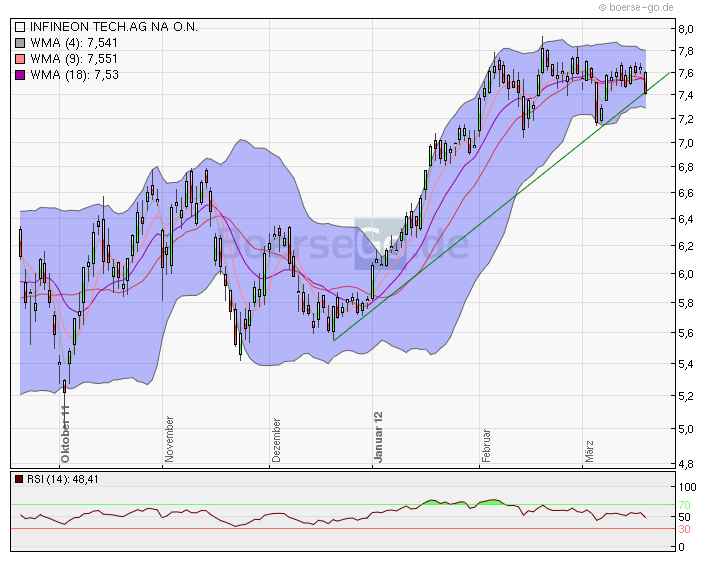Click the boerse-go.de copyright text
Image resolution: width=720 pixels, height=561 pixels.
(636, 7)
